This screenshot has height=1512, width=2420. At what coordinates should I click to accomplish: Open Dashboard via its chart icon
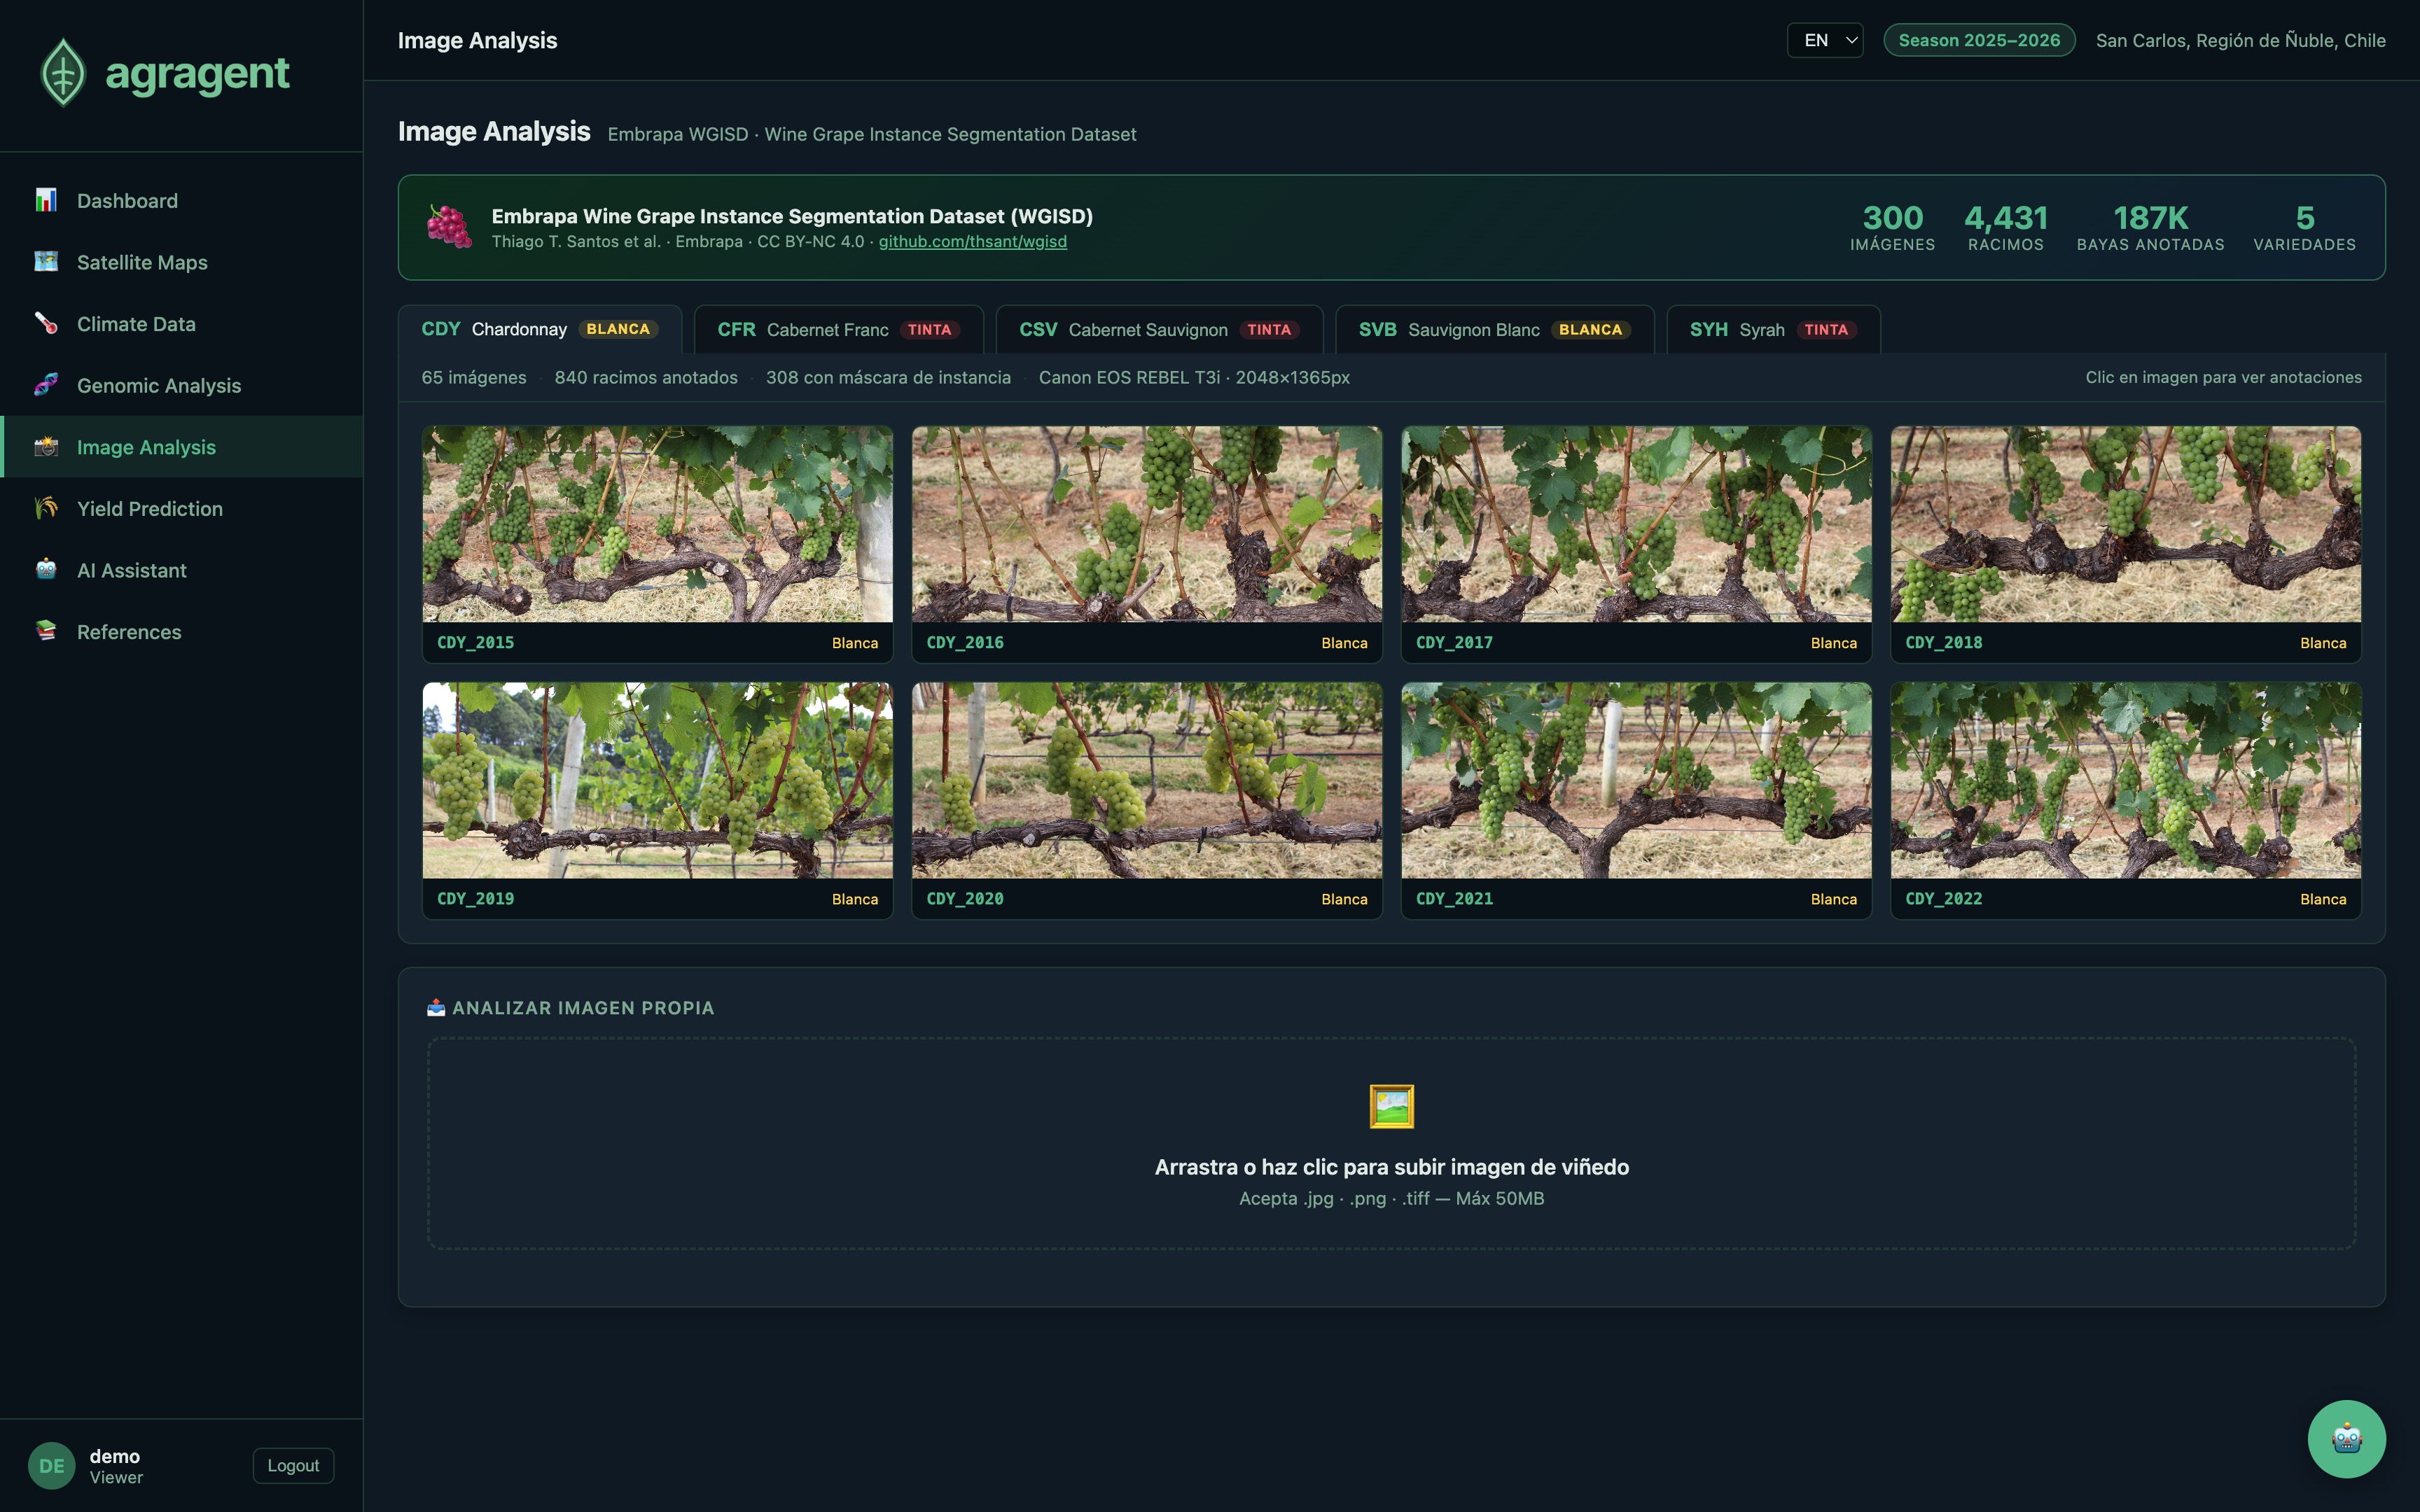[x=46, y=200]
